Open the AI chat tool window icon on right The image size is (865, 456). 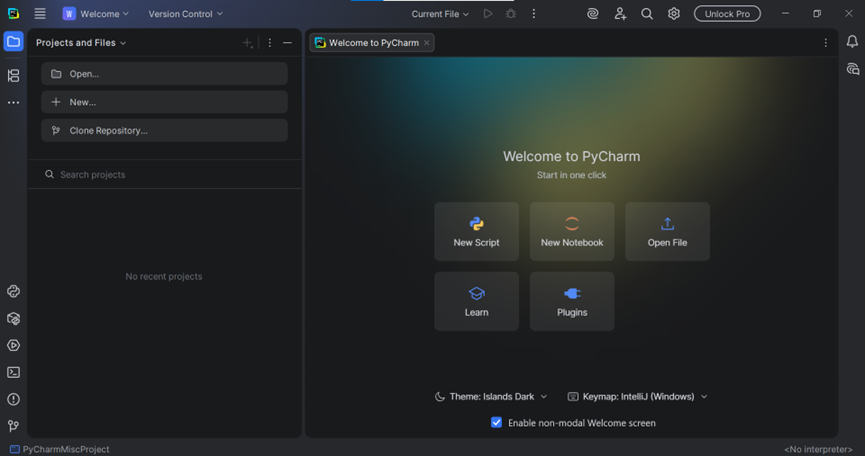coord(852,69)
